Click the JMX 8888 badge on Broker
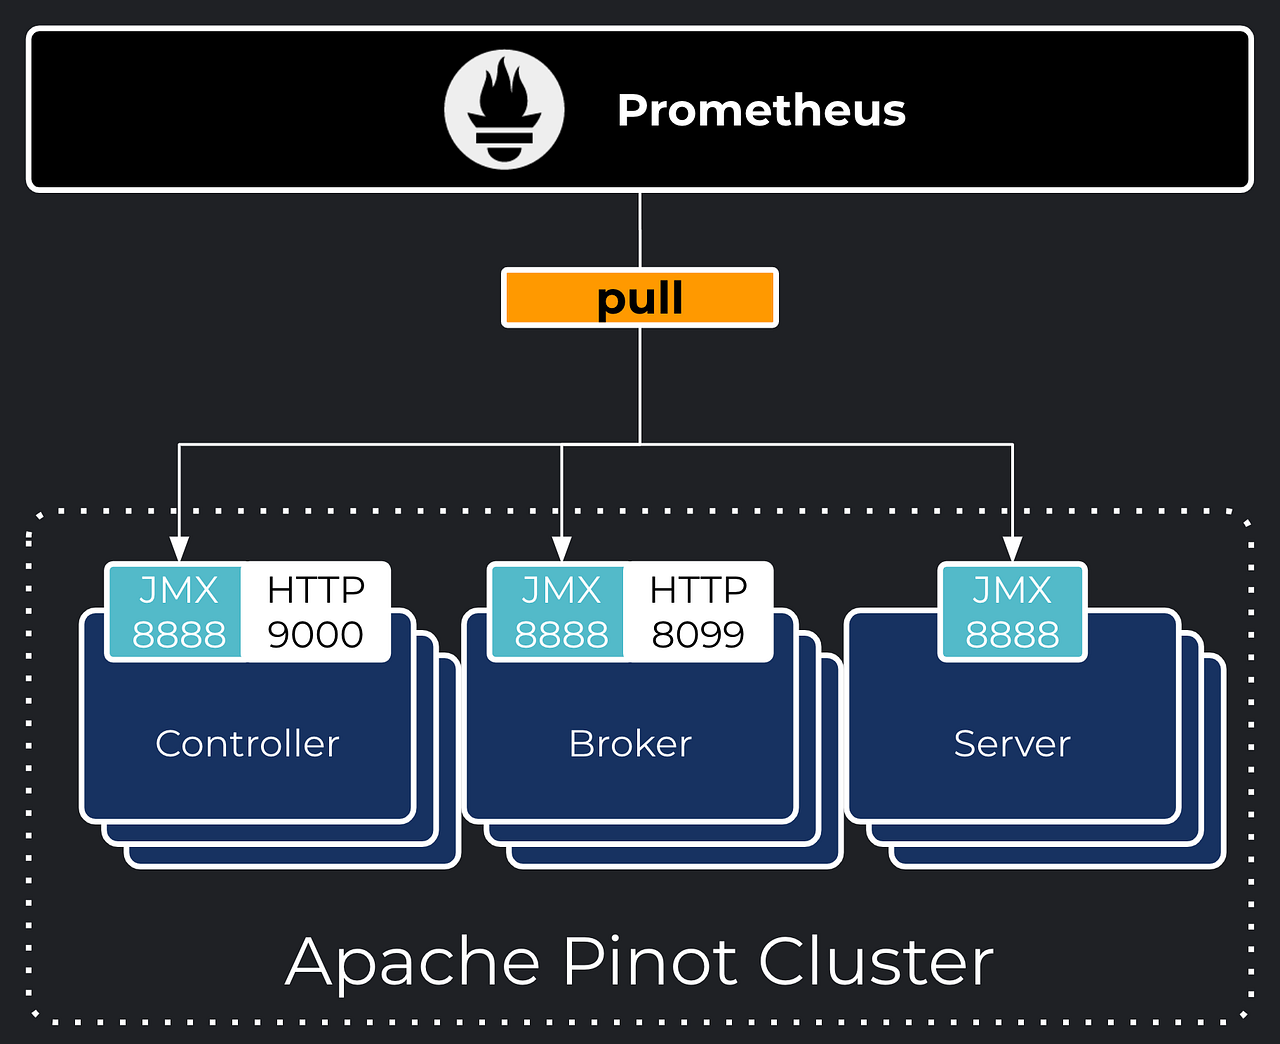The width and height of the screenshot is (1280, 1044). pos(557,610)
